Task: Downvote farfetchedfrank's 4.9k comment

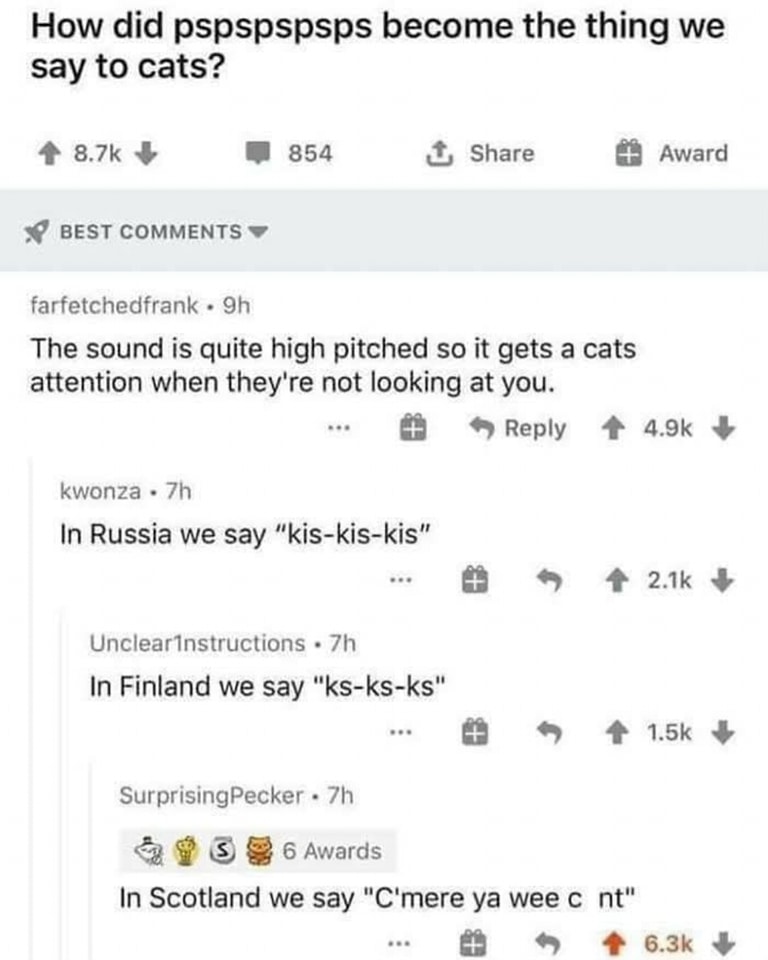Action: [x=723, y=428]
